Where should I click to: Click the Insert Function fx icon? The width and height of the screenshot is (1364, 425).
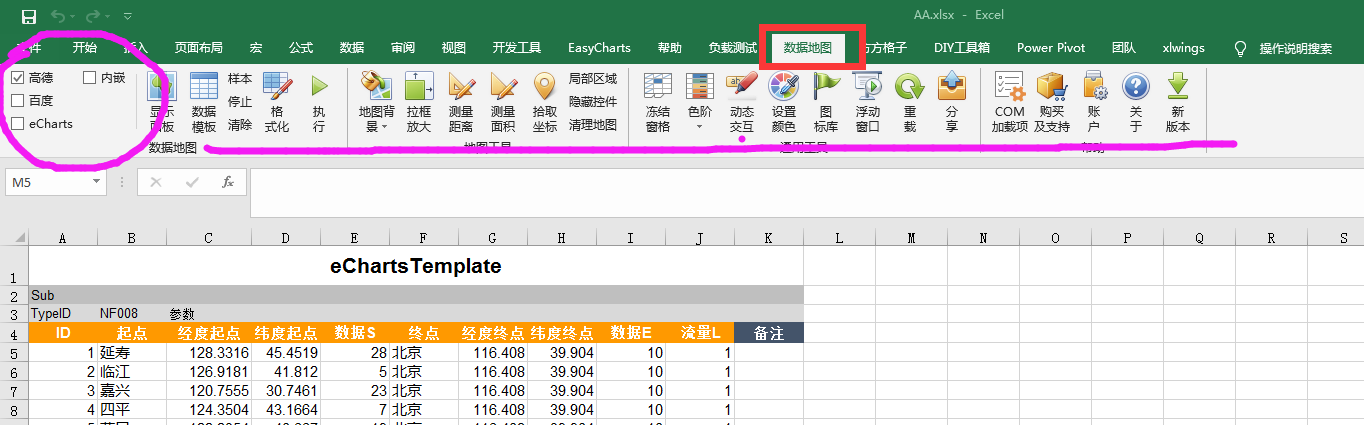(x=228, y=182)
